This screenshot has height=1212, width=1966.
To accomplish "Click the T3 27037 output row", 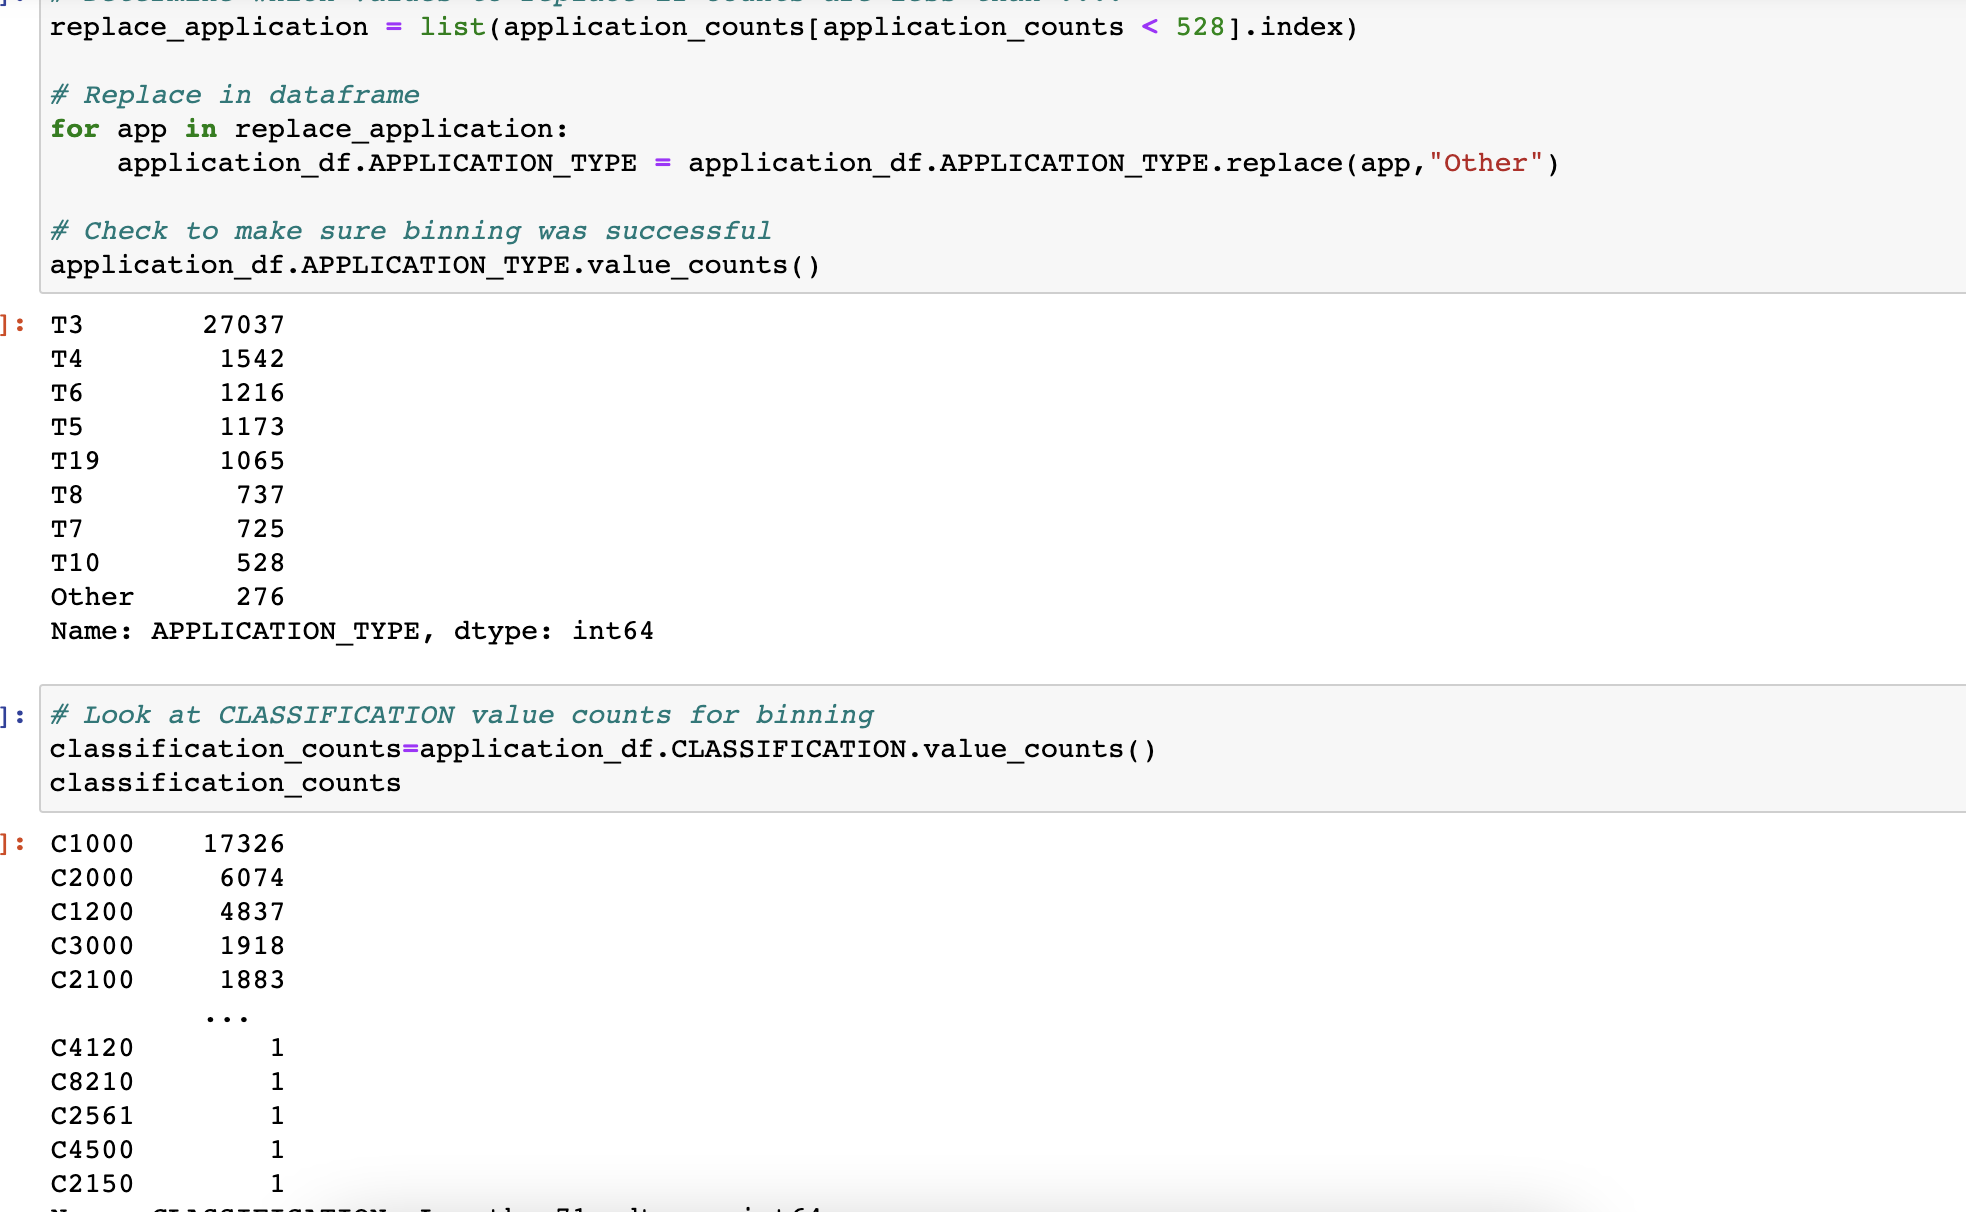I will pyautogui.click(x=168, y=325).
